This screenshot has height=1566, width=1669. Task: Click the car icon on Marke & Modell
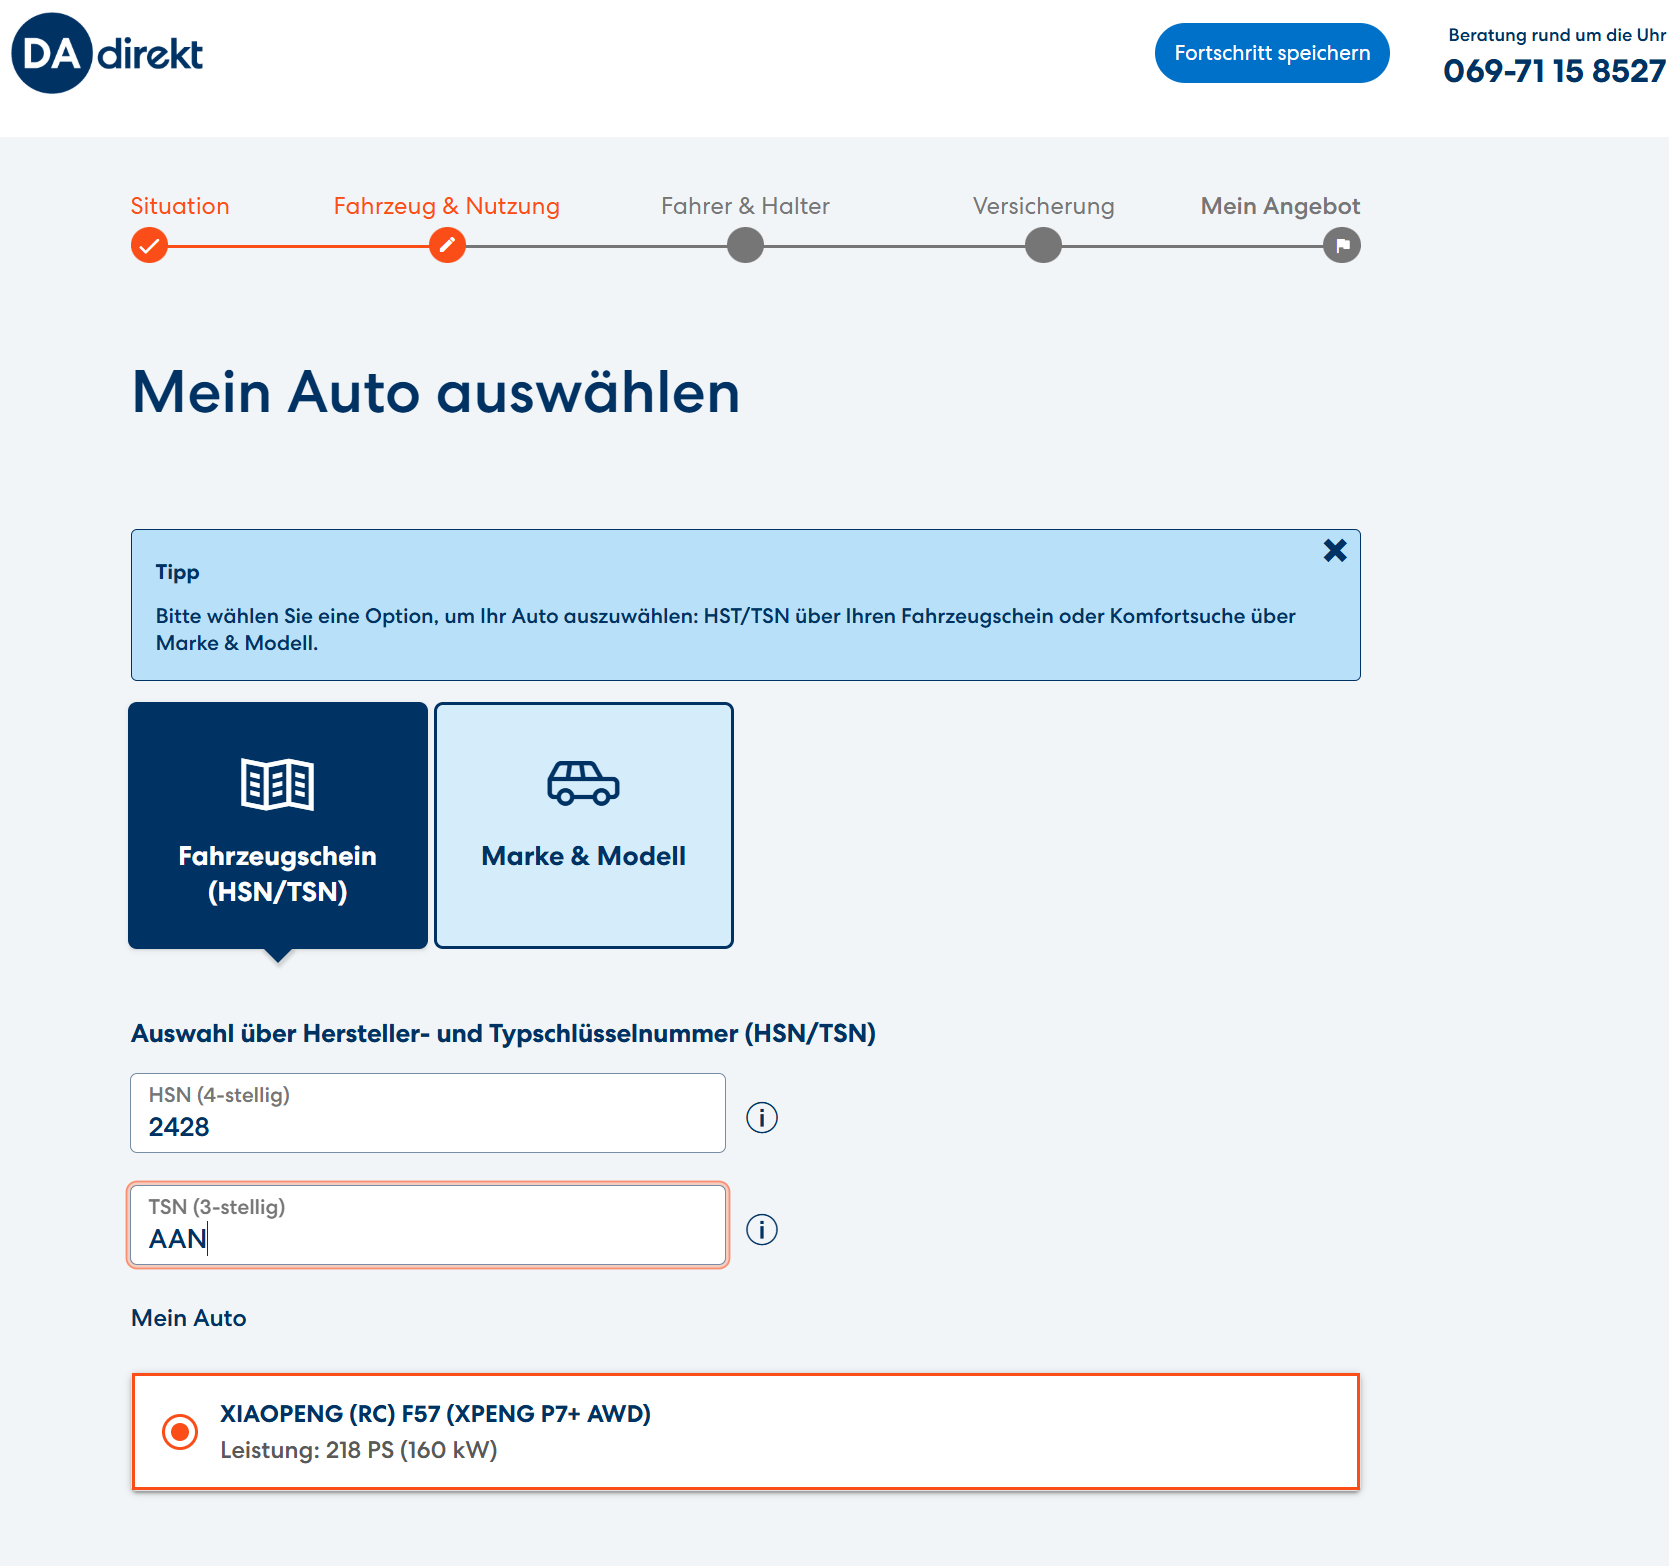tap(583, 783)
